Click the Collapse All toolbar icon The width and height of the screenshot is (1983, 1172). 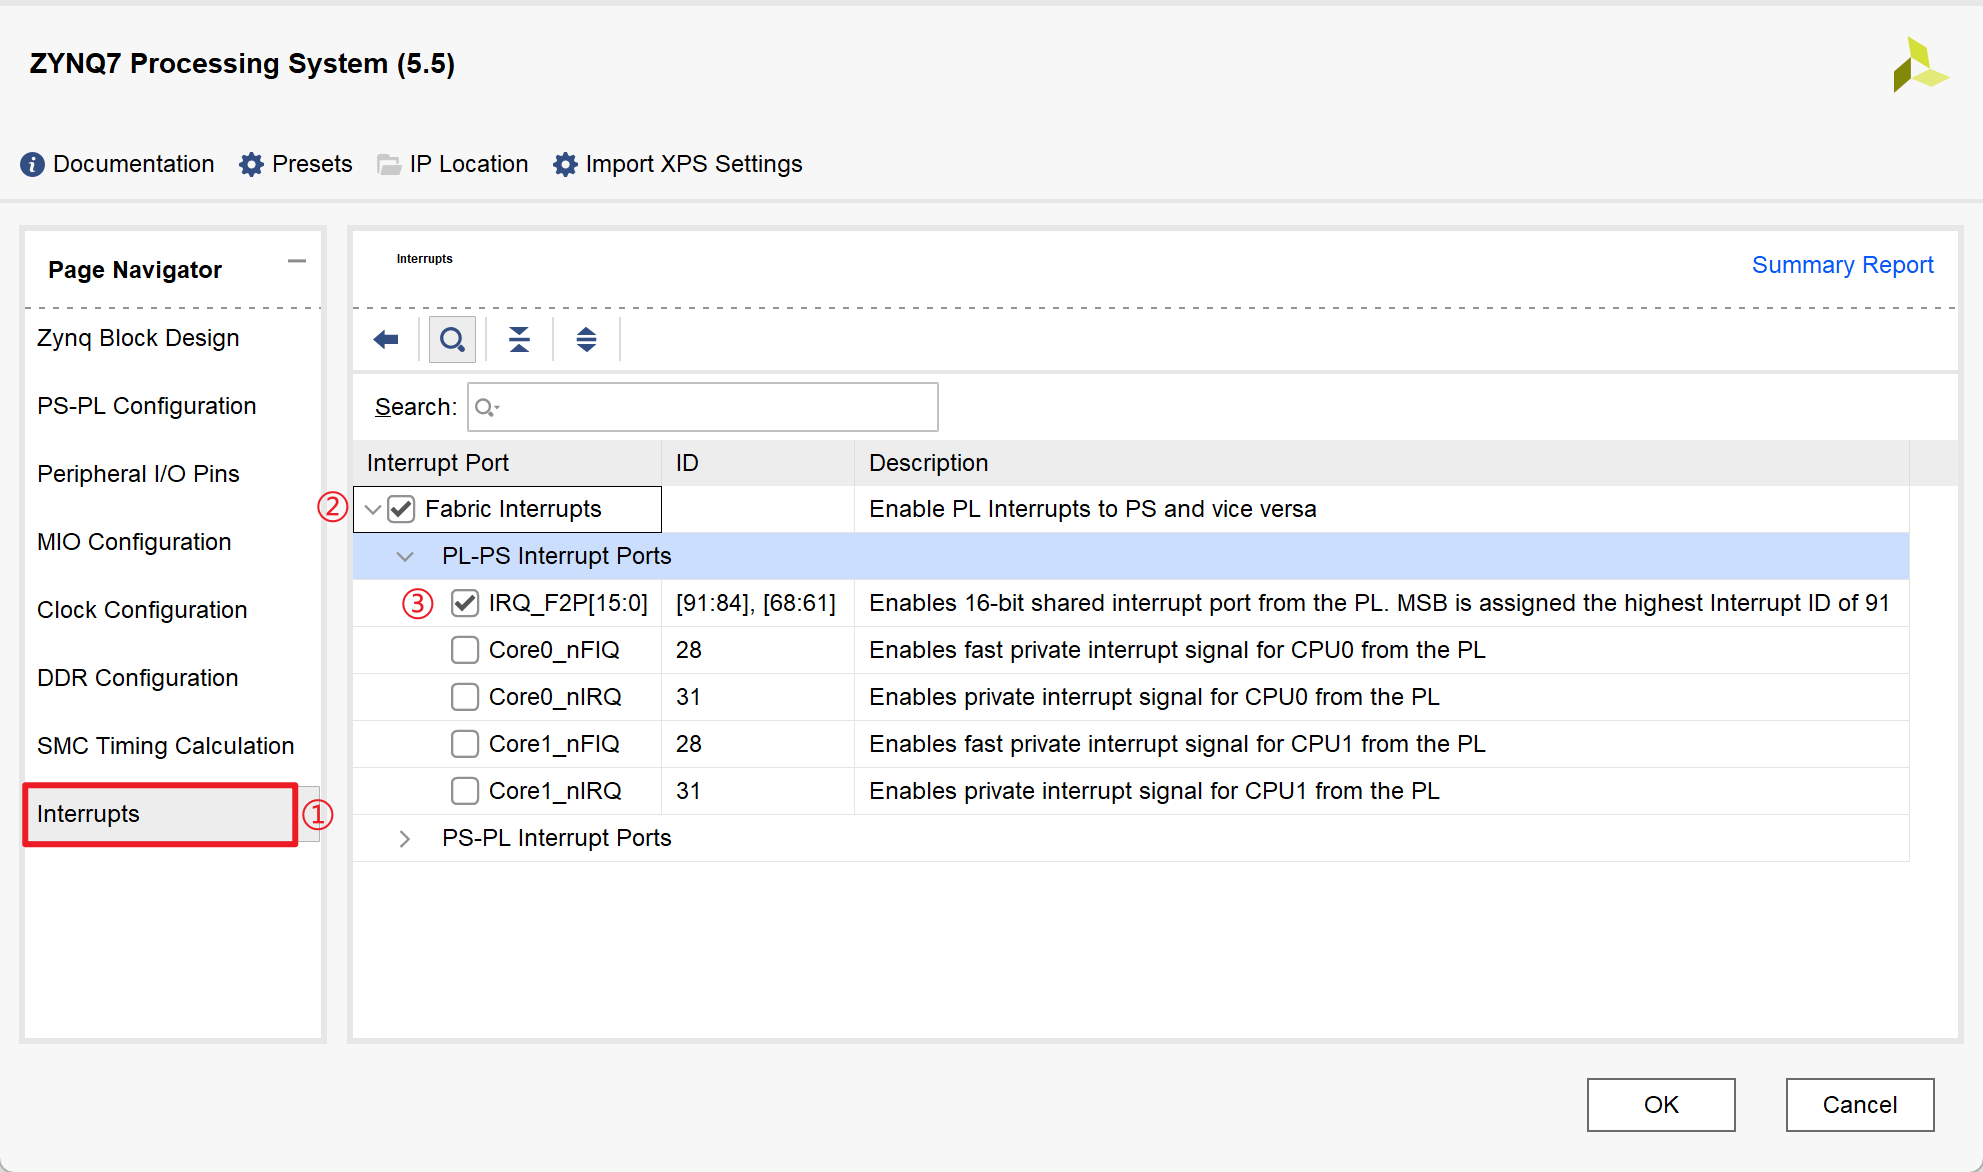pos(519,340)
